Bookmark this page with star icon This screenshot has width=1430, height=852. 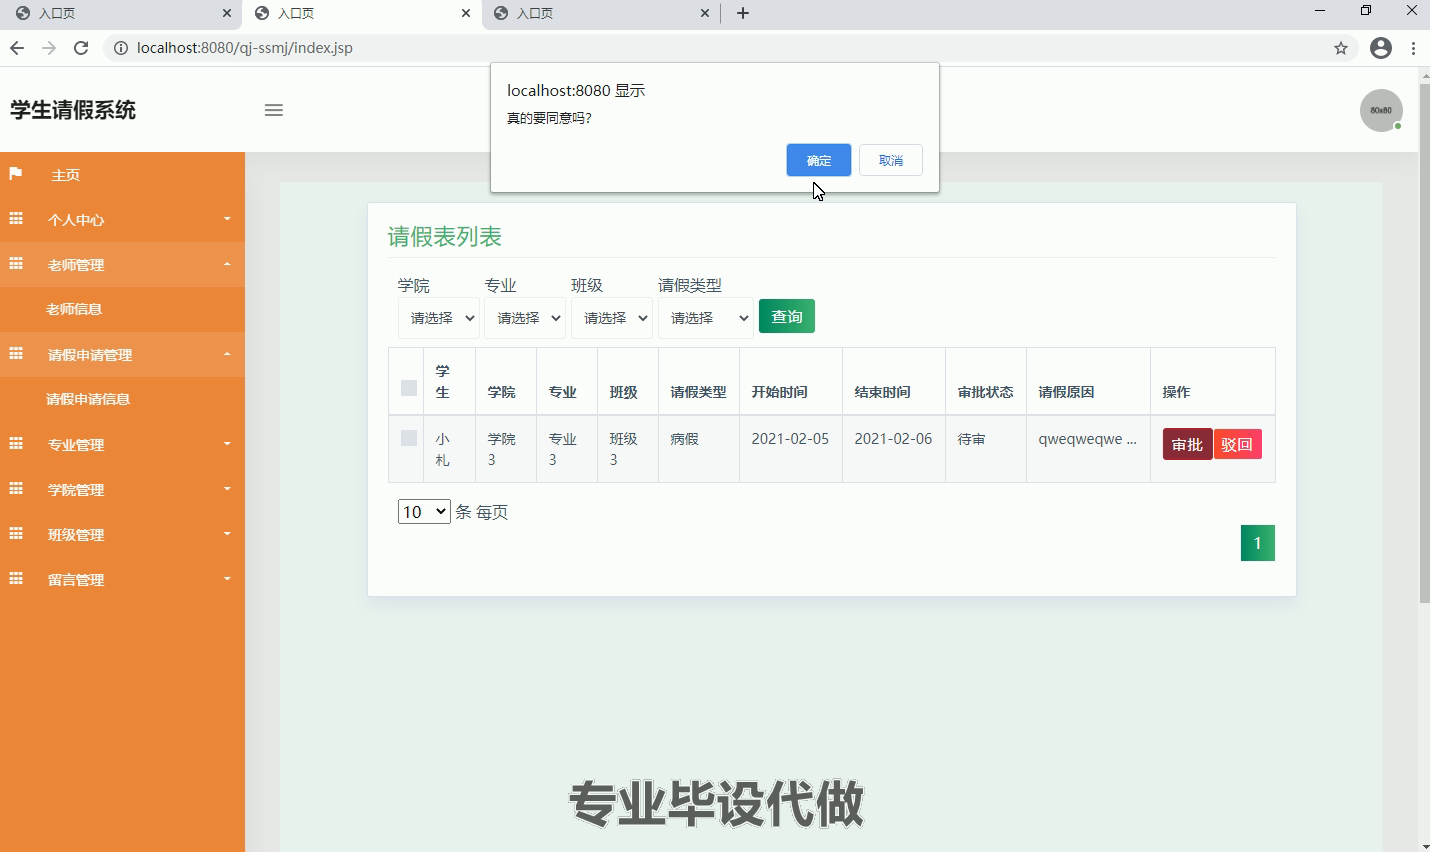1341,48
